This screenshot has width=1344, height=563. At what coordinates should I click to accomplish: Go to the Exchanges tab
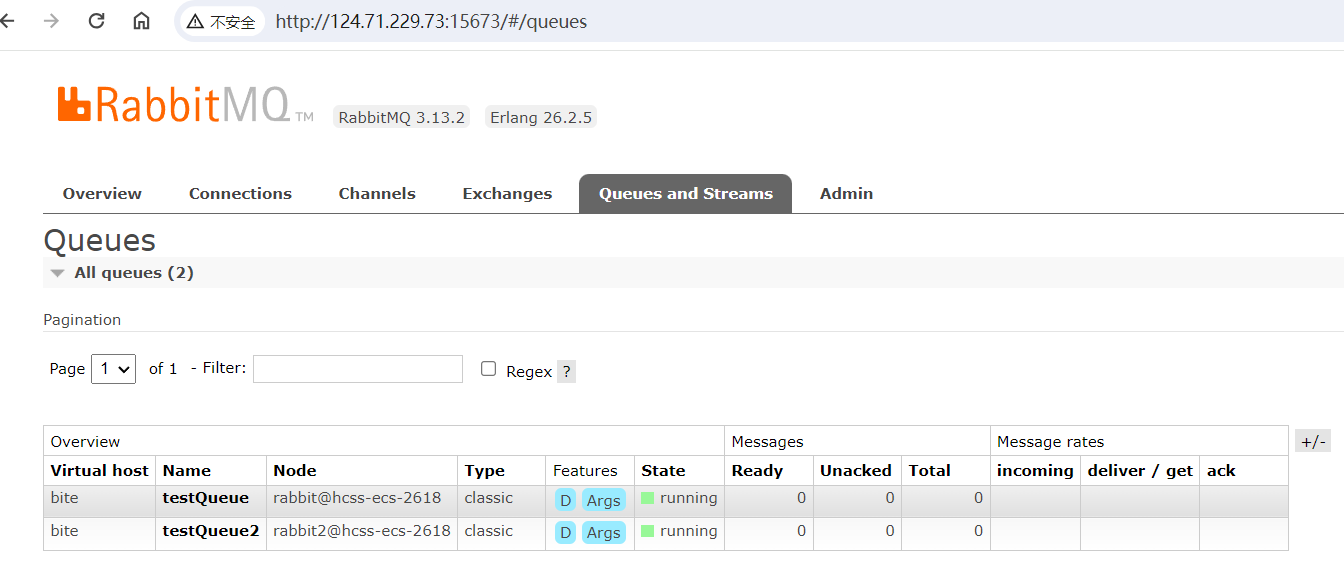(507, 194)
